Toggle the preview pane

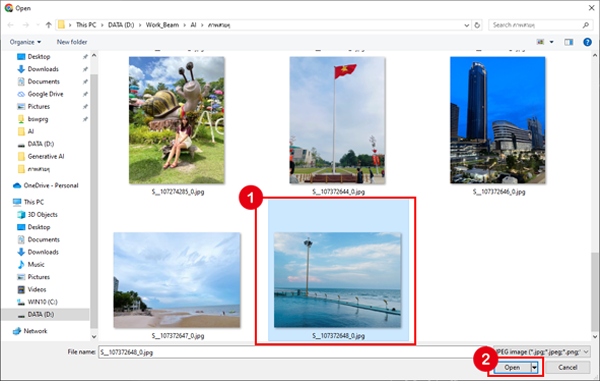pos(569,42)
